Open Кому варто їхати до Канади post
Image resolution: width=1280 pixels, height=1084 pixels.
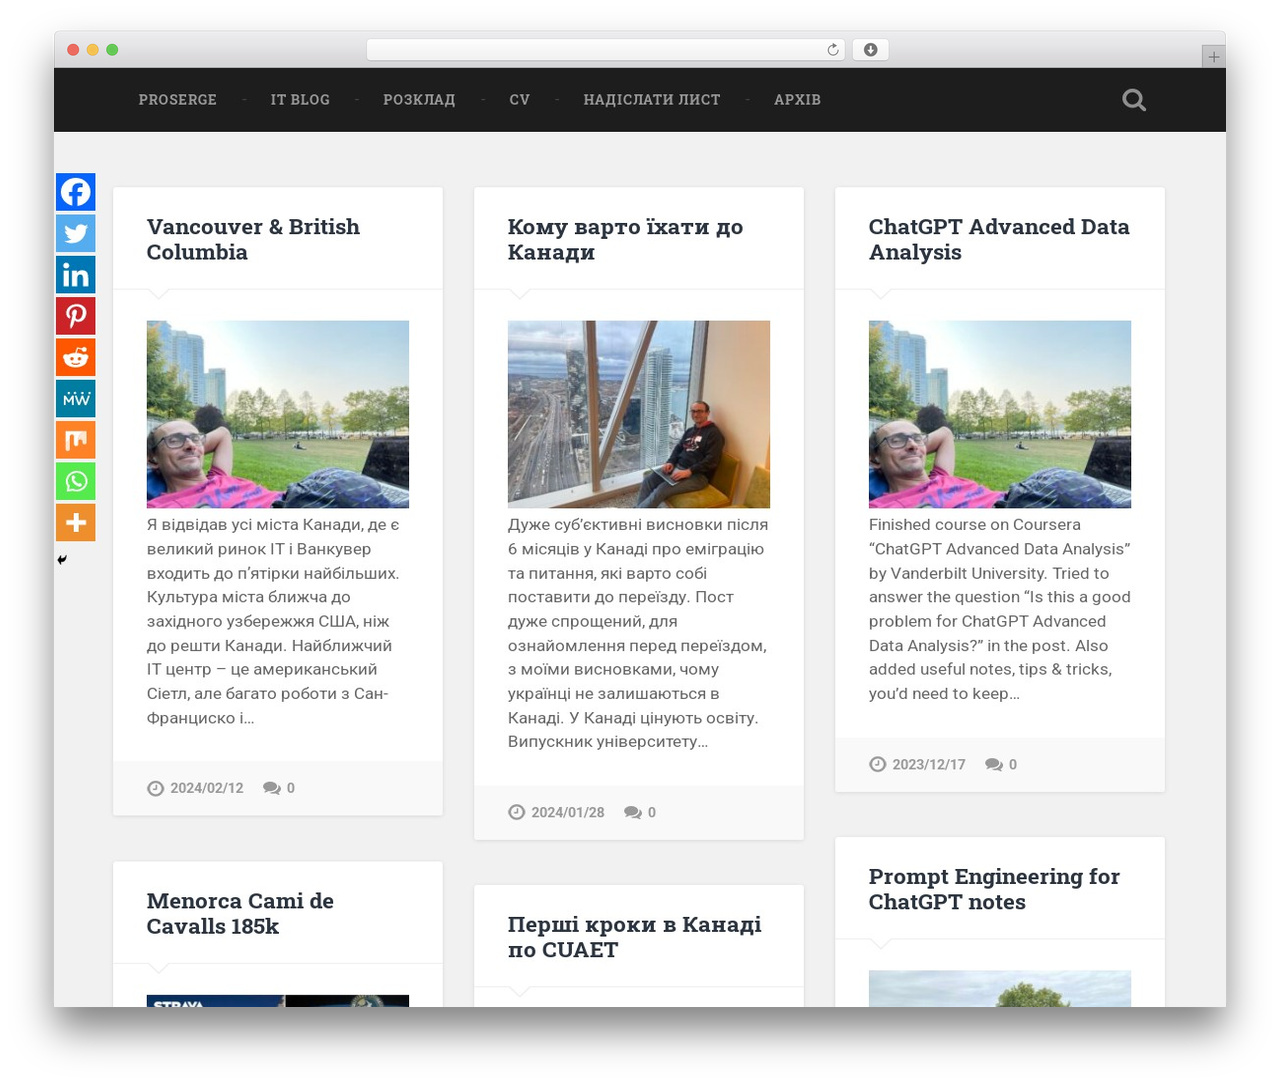625,239
